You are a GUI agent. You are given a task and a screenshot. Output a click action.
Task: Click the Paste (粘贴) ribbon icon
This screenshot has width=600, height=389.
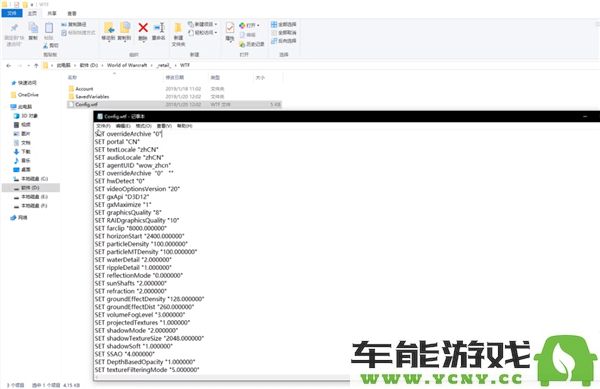[49, 28]
